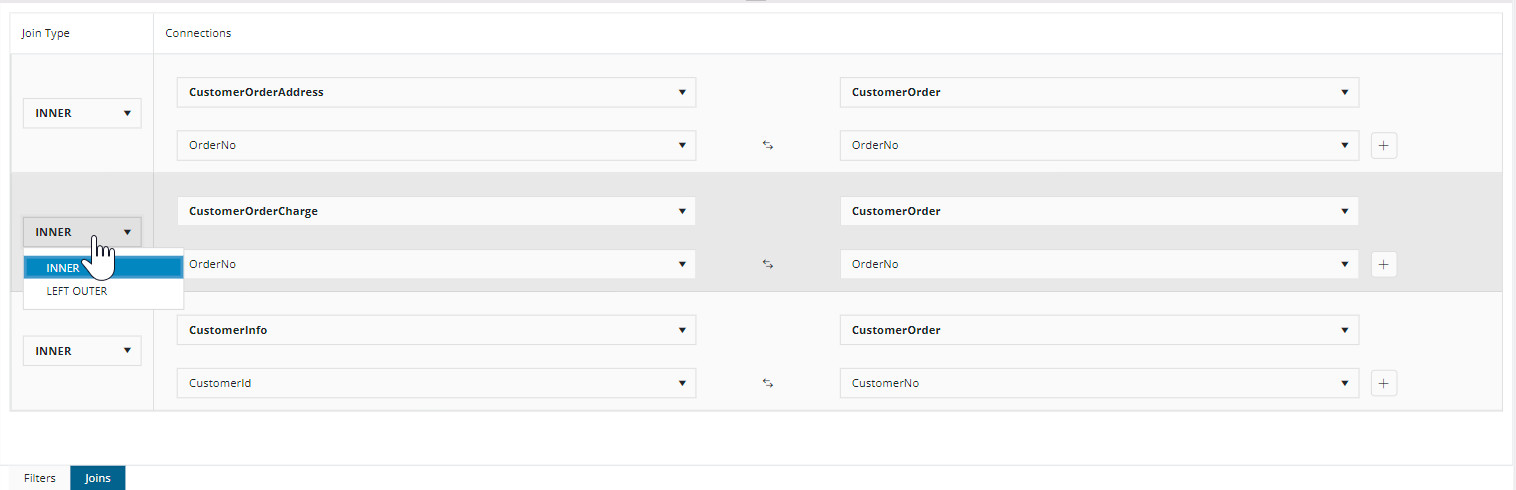
Task: Open join type dropdown for CustomerInfo row
Action: click(82, 352)
